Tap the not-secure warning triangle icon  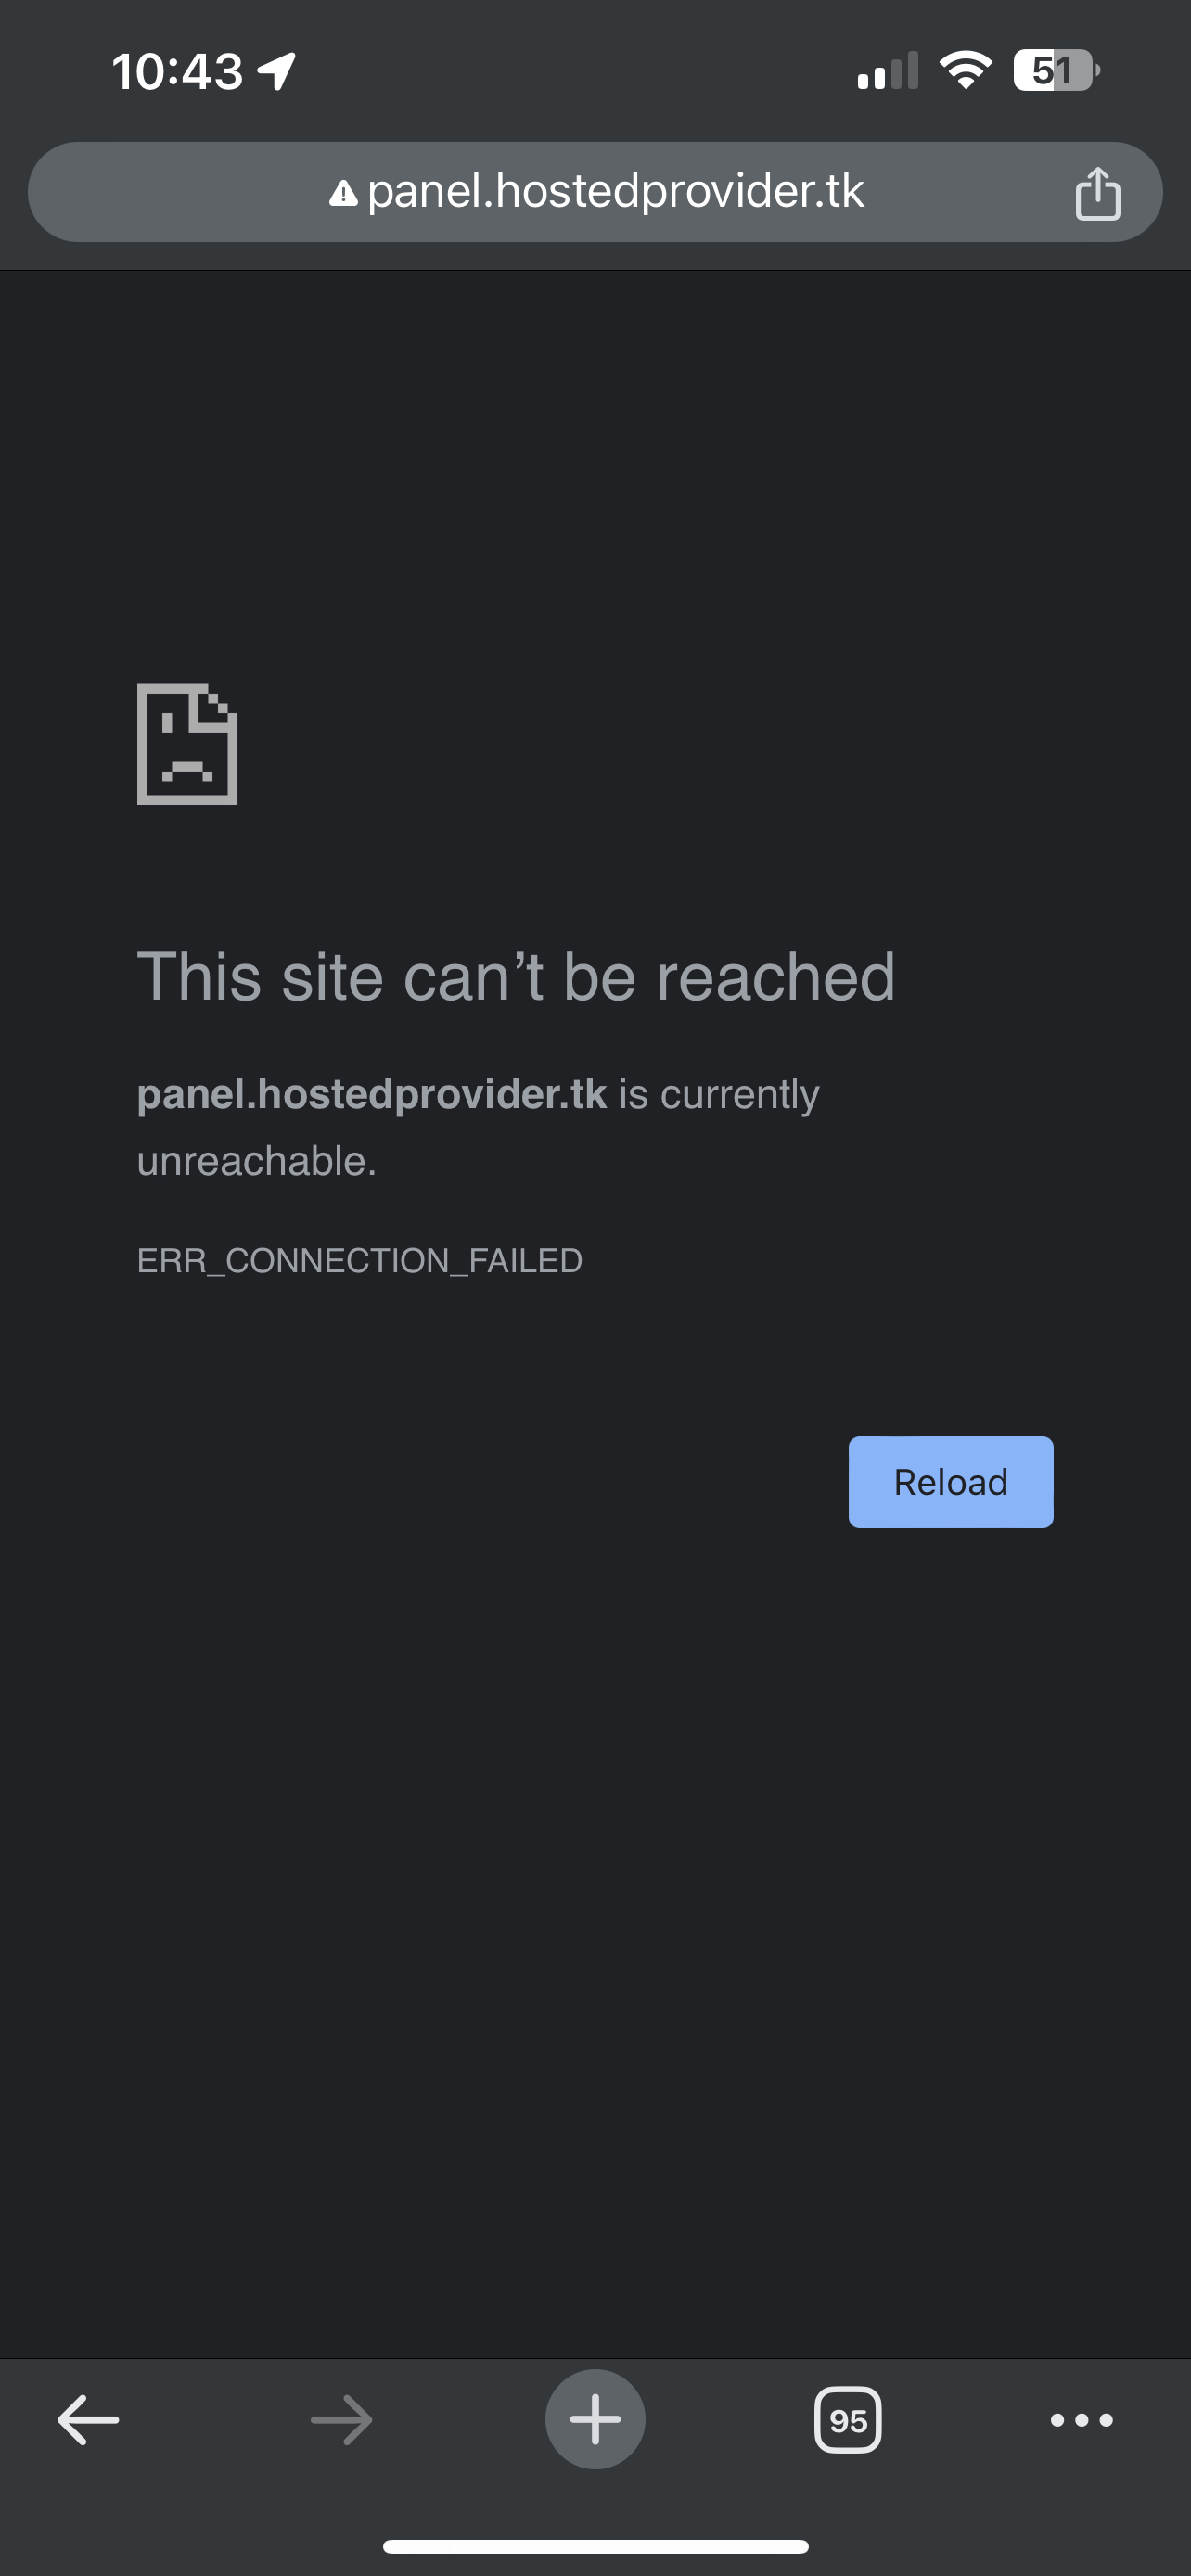coord(343,193)
